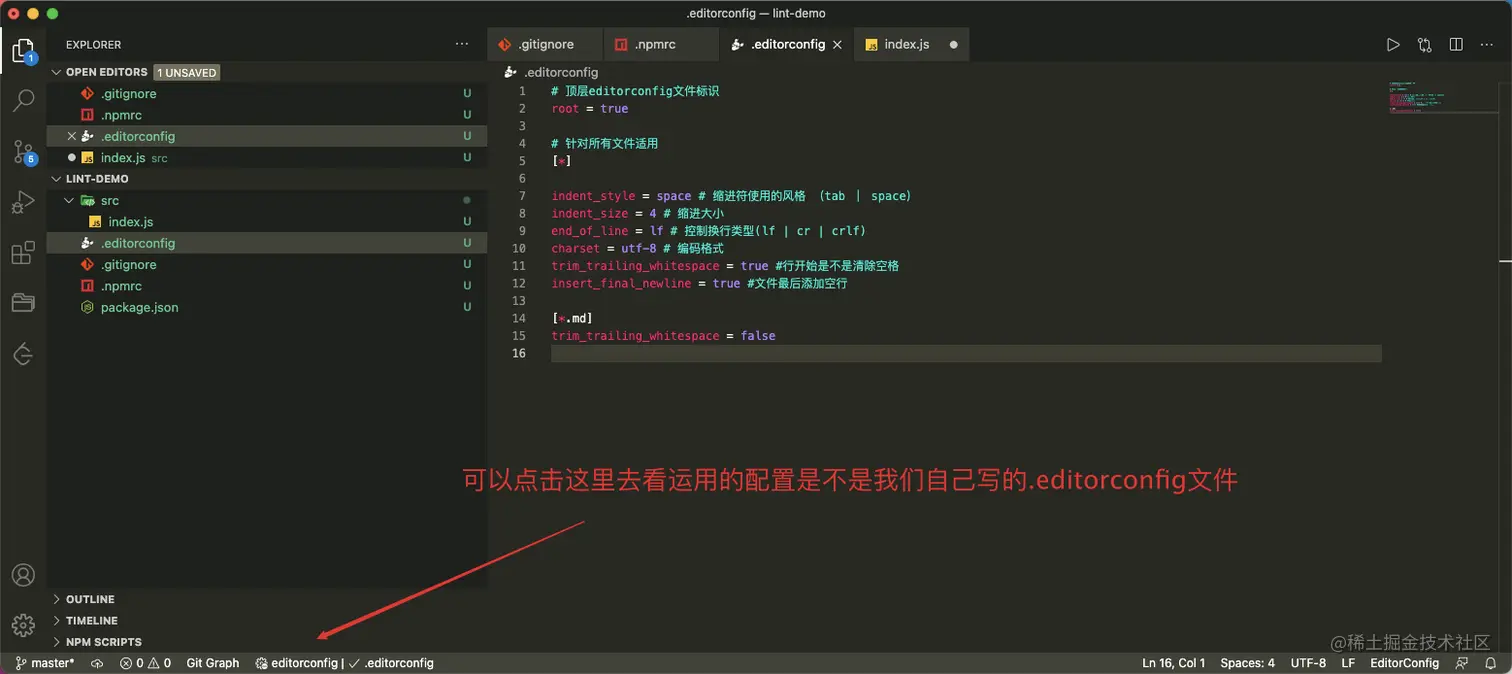Switch to the .gitignore tab
Screen dimensions: 1512x674
(545, 45)
